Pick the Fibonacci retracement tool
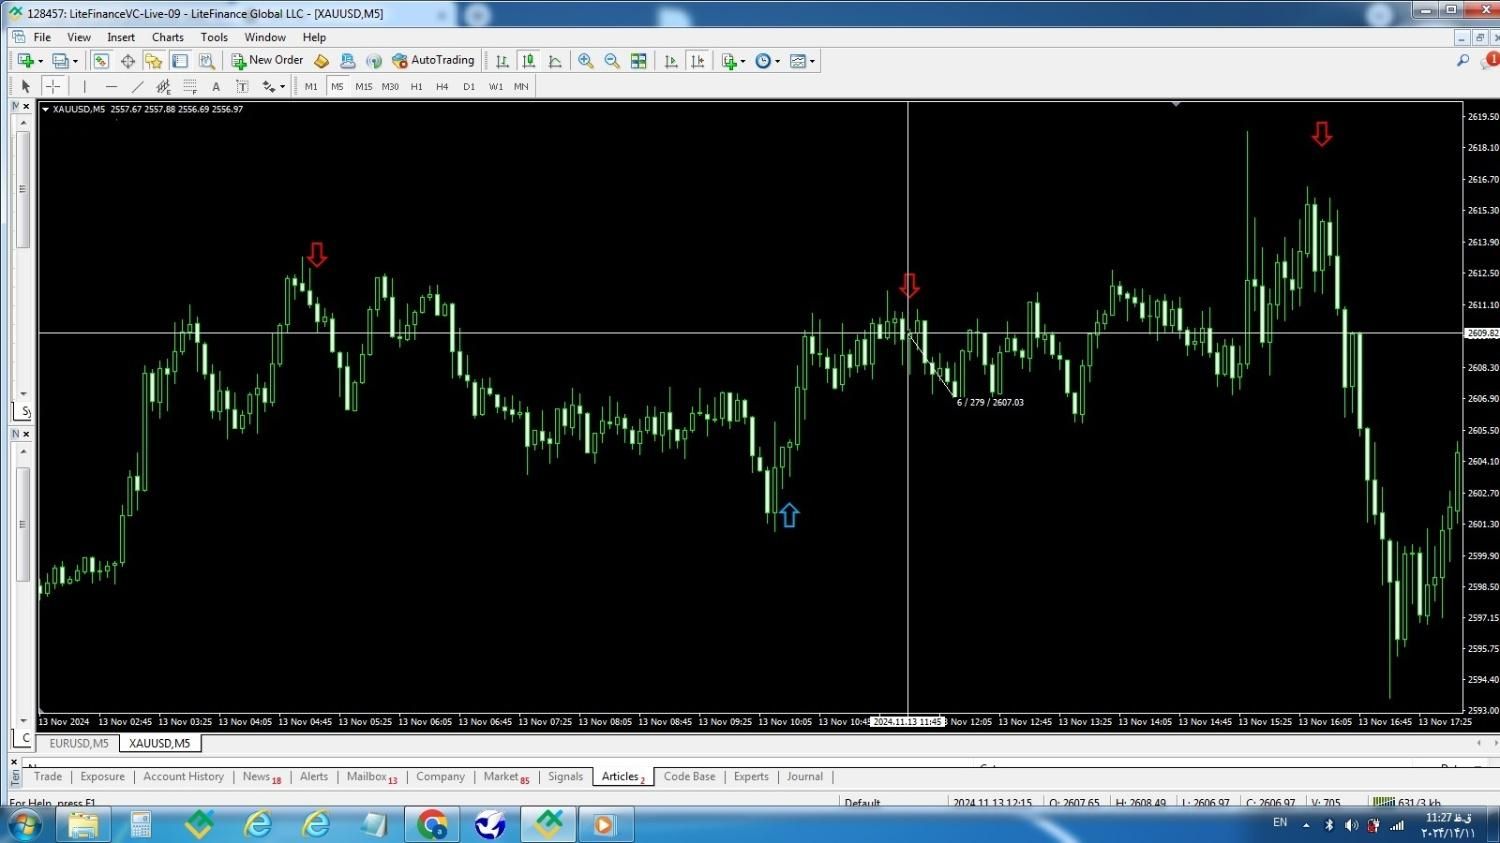 189,87
